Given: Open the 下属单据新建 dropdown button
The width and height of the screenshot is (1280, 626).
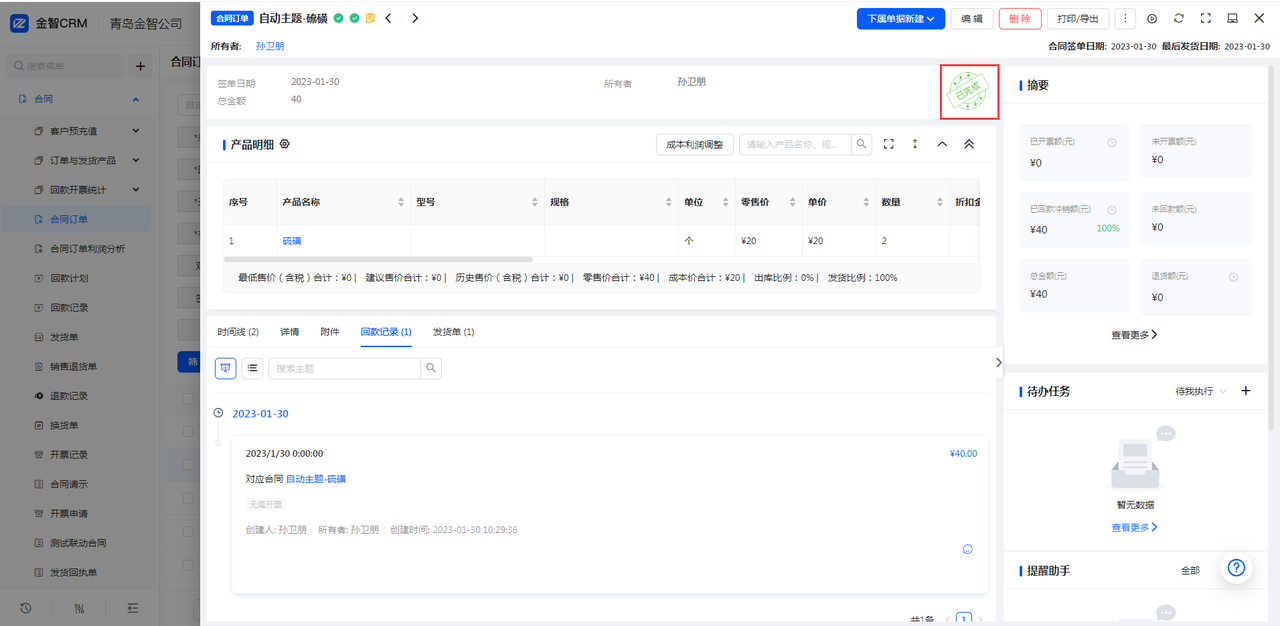Looking at the screenshot, I should coord(901,19).
